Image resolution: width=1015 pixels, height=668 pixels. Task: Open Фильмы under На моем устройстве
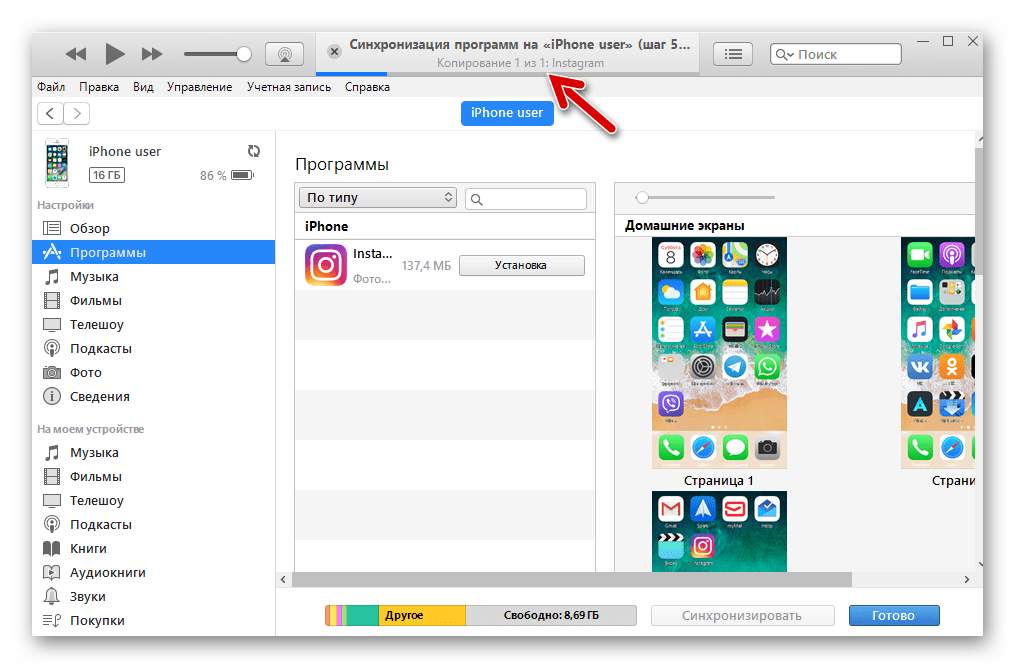pos(153,476)
